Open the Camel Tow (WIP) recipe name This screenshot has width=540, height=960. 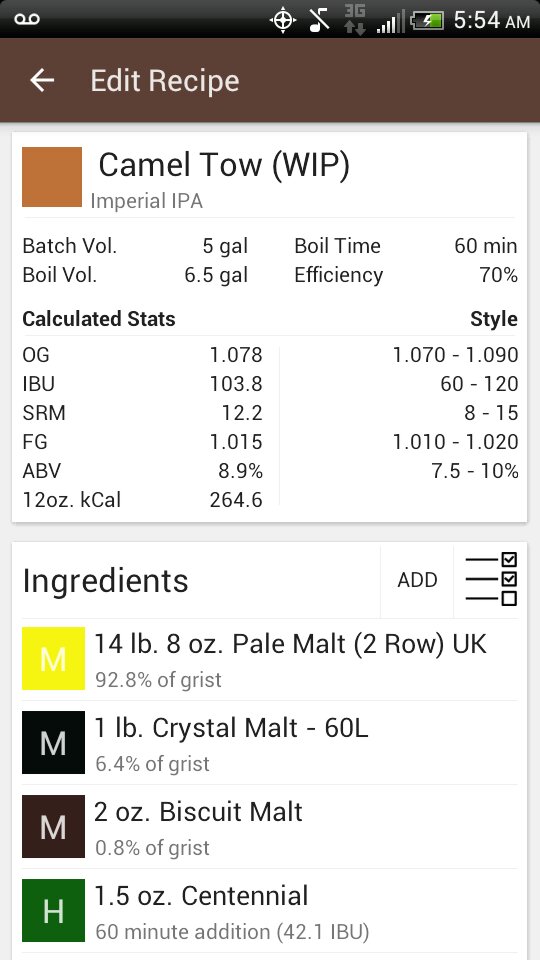pyautogui.click(x=224, y=165)
